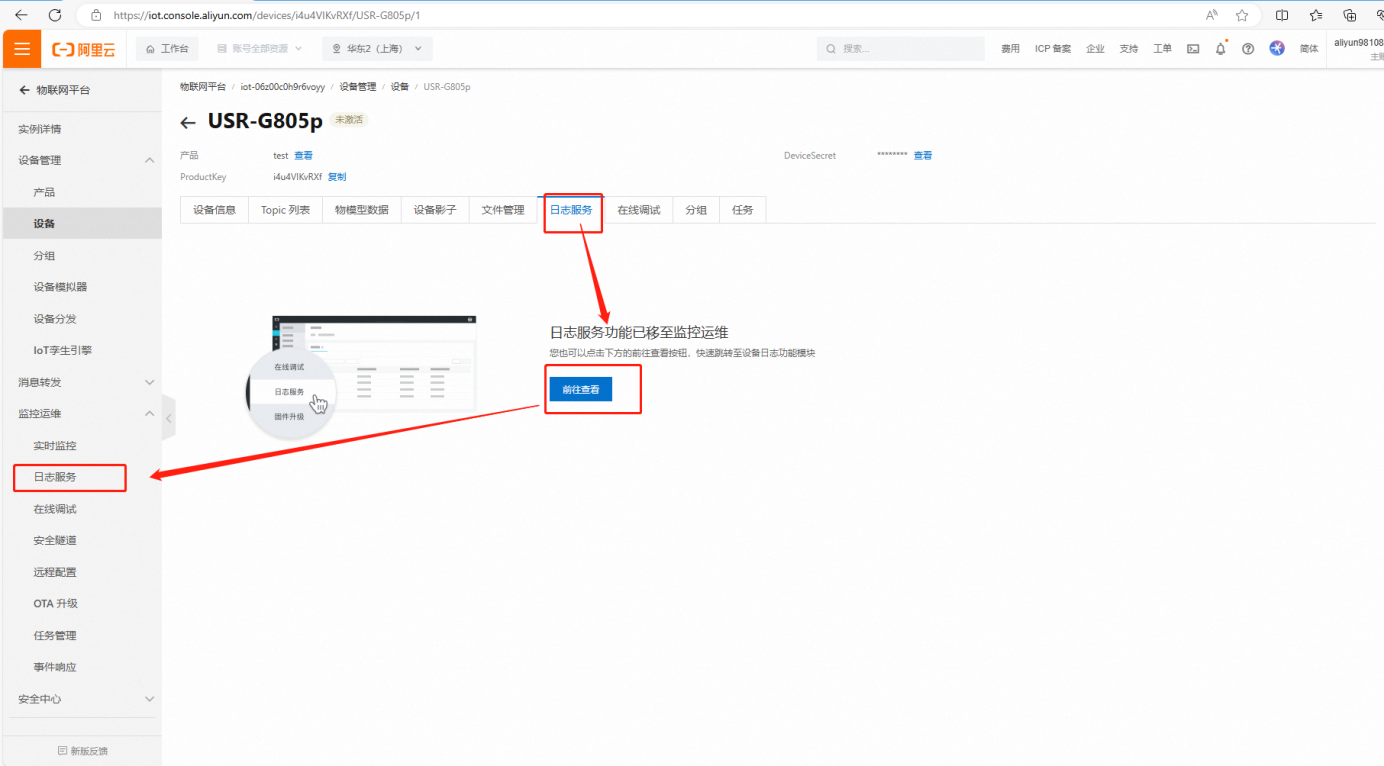Collapse the 设备管理 sidebar section

point(149,160)
